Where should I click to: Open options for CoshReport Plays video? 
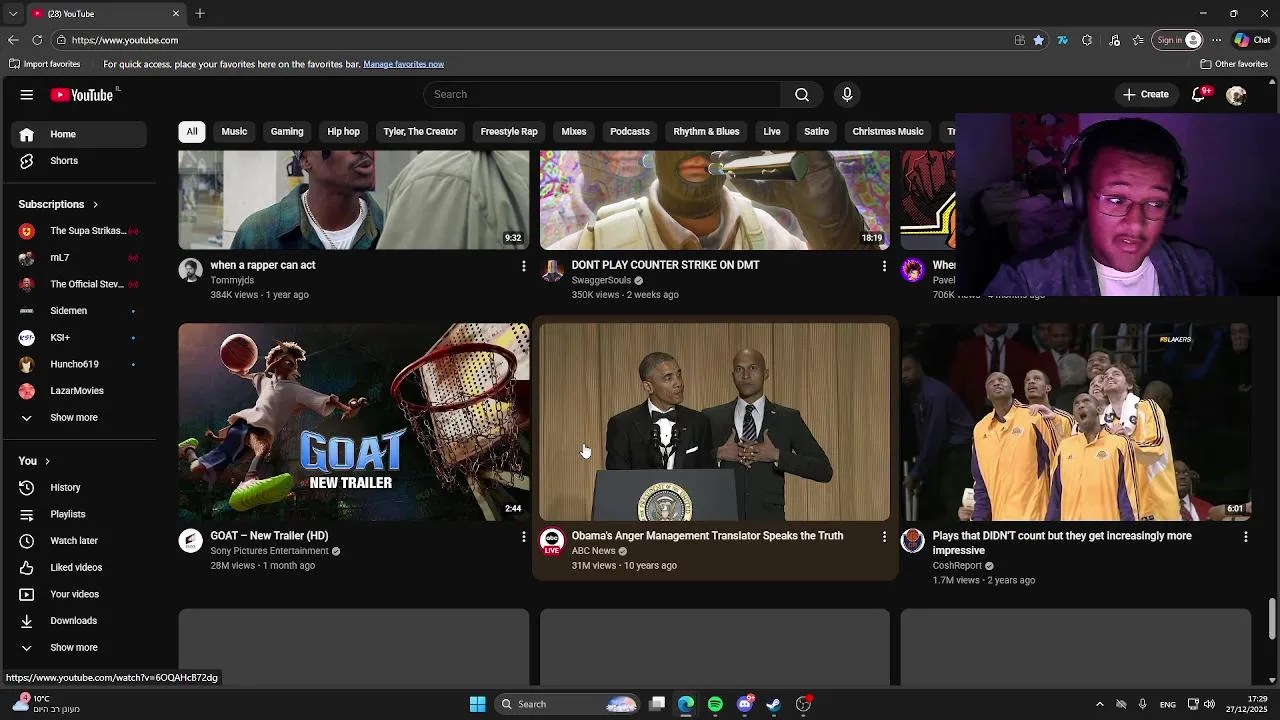(1245, 537)
